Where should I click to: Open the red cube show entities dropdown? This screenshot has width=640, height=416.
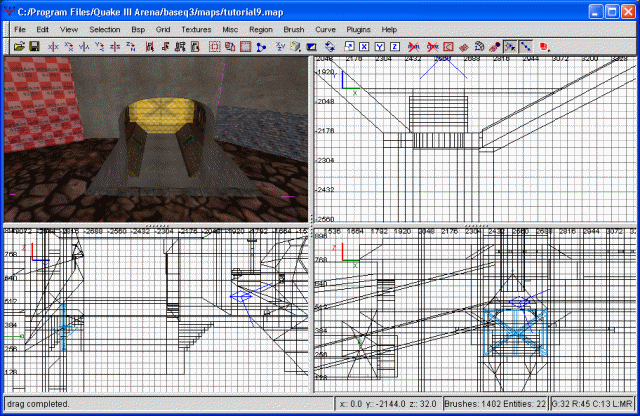[x=544, y=47]
